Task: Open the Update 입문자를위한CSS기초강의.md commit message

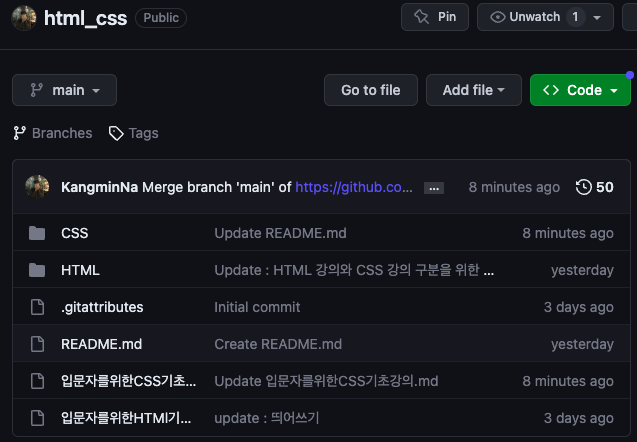Action: tap(326, 381)
